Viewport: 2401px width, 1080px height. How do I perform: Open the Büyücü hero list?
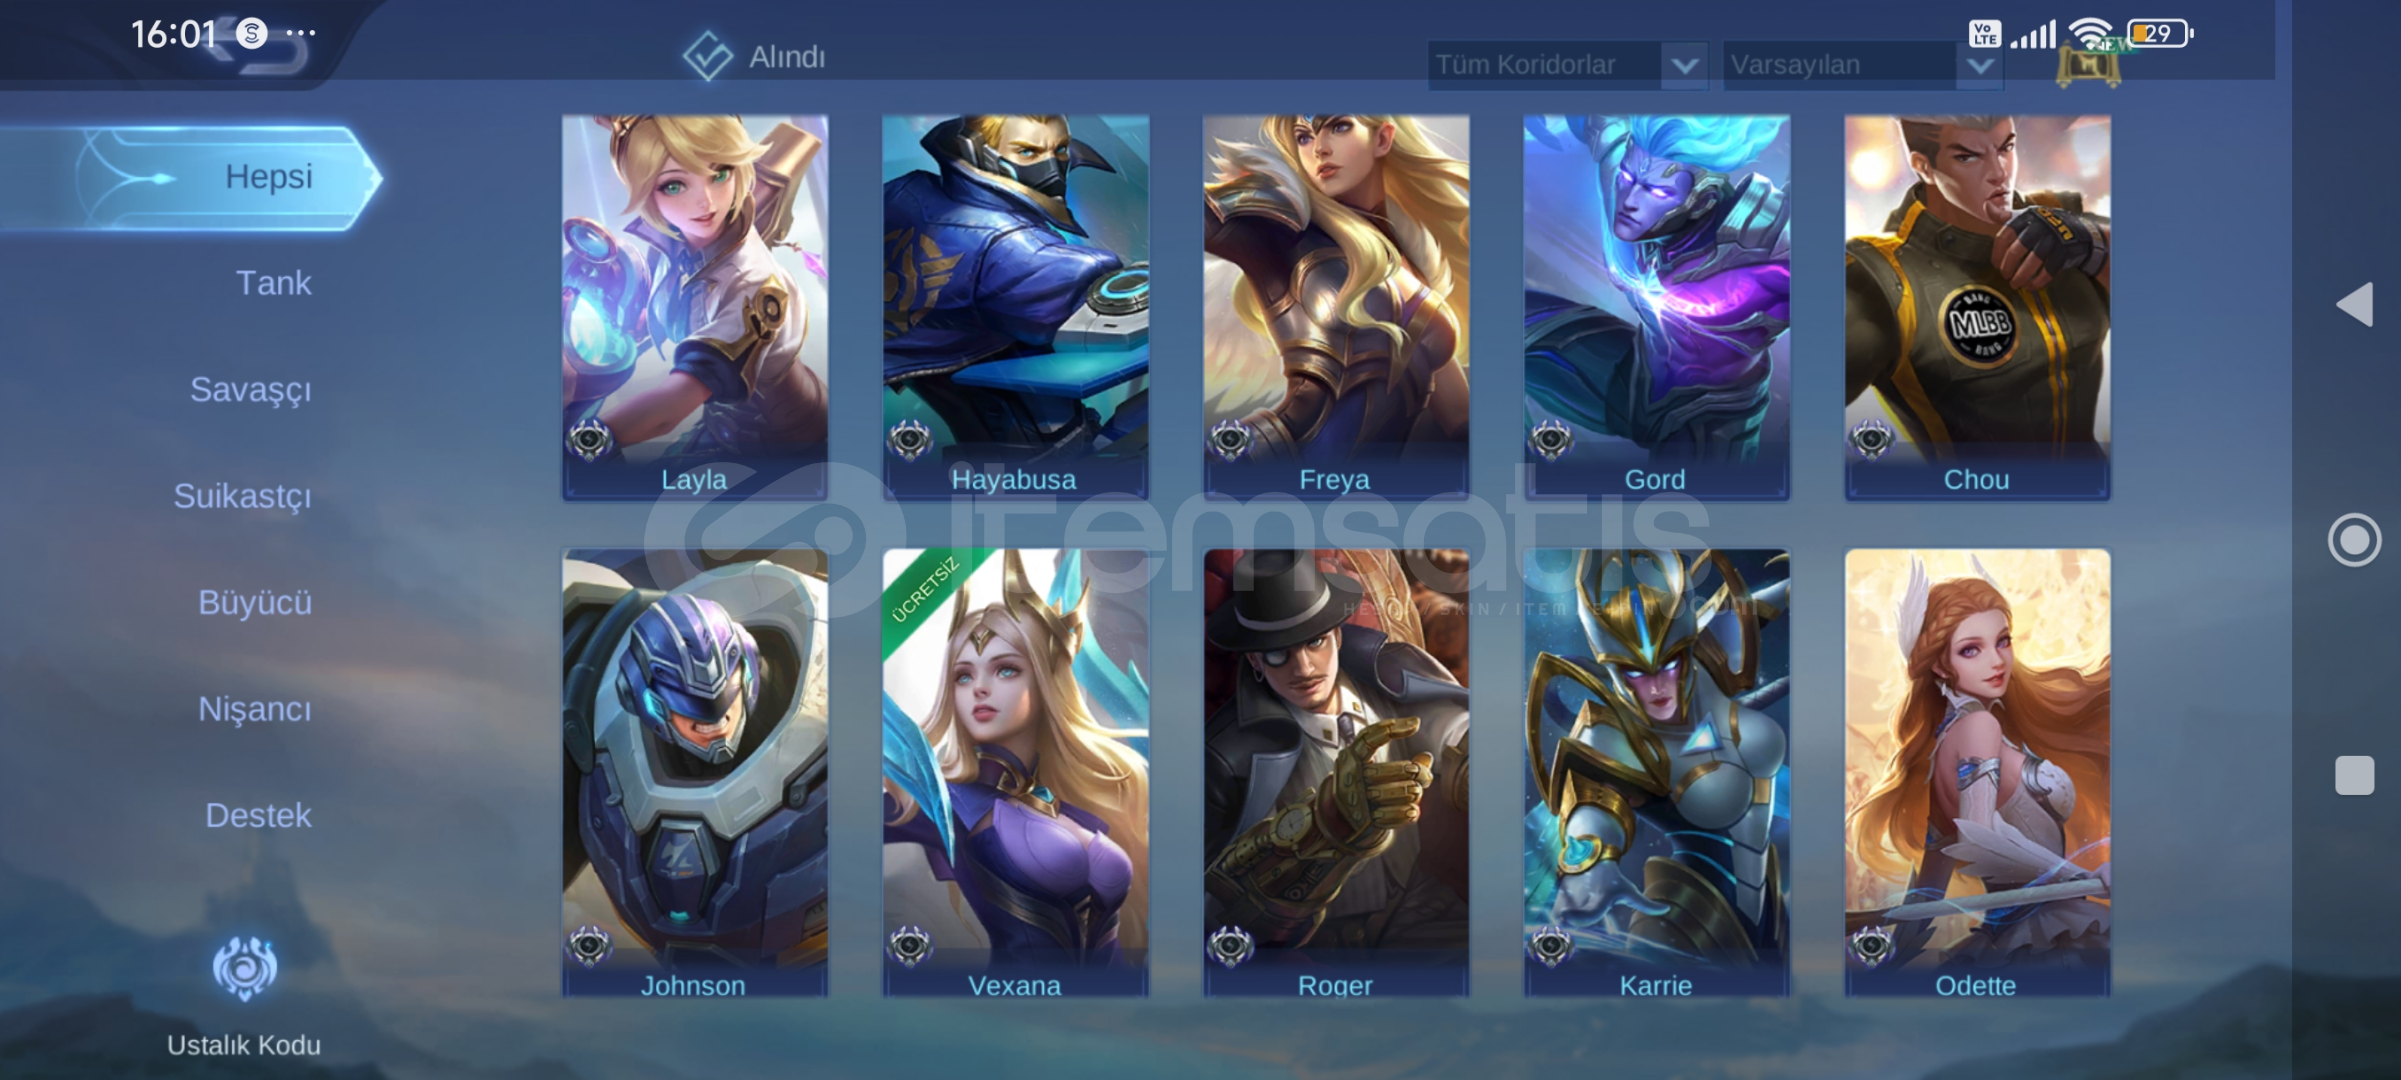pyautogui.click(x=255, y=603)
